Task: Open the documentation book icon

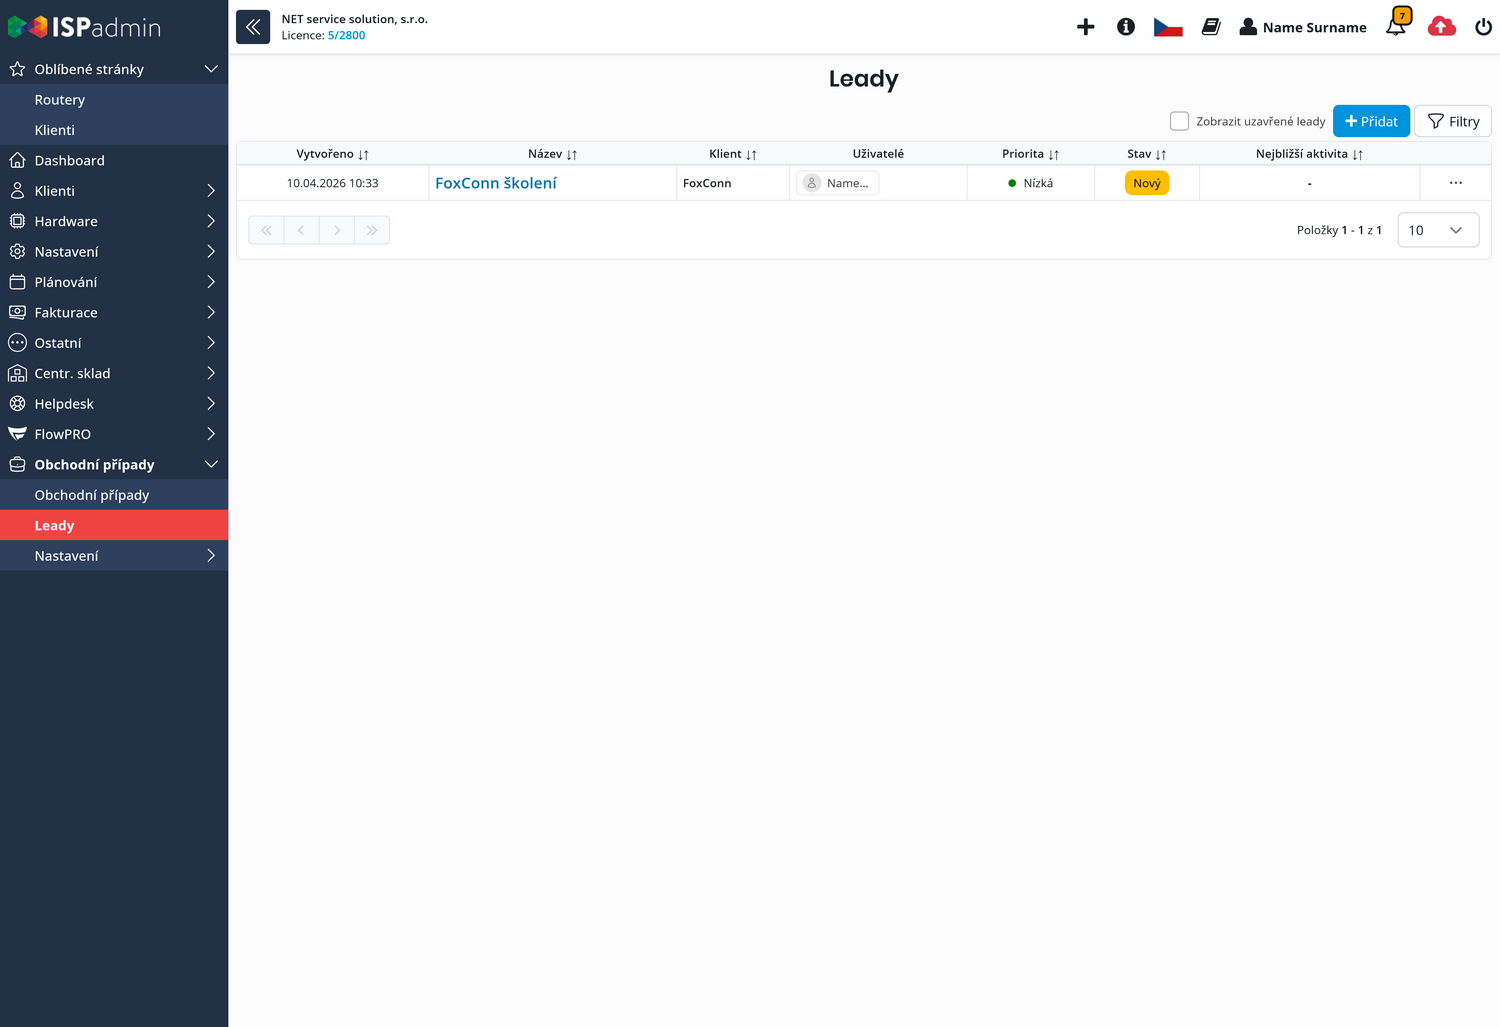Action: pos(1210,27)
